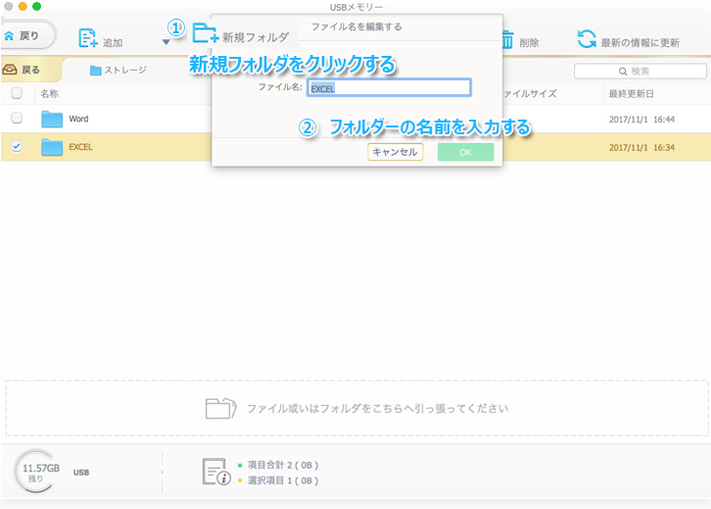Click the 検索 search field
Image resolution: width=711 pixels, height=509 pixels.
point(640,71)
